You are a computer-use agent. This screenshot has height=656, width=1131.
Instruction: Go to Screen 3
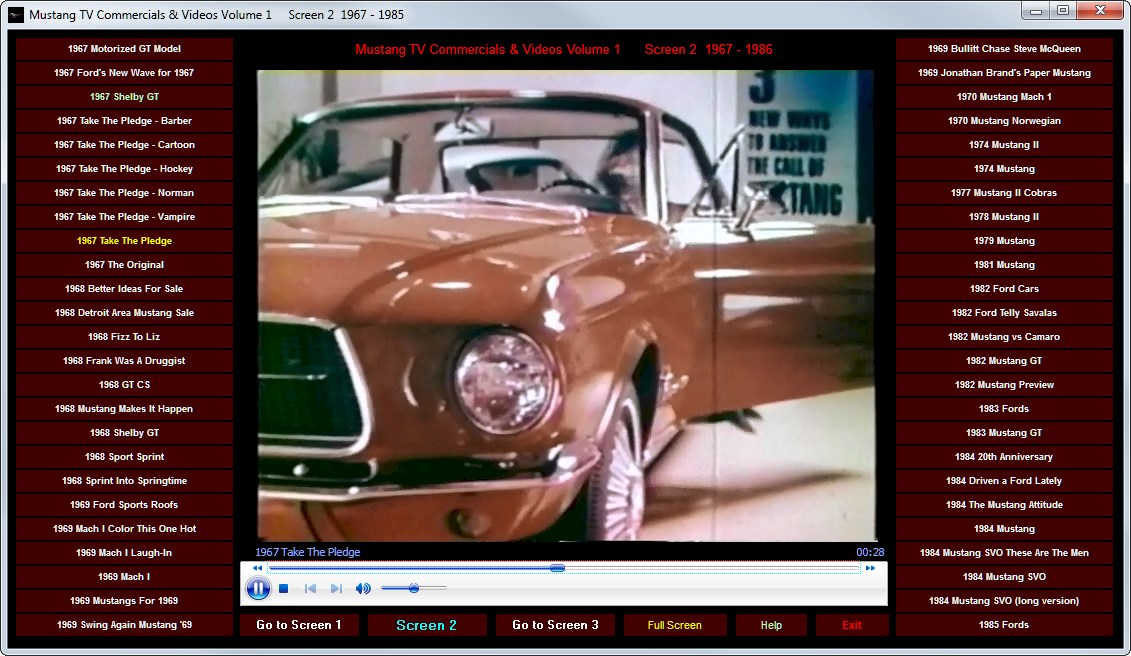point(555,625)
